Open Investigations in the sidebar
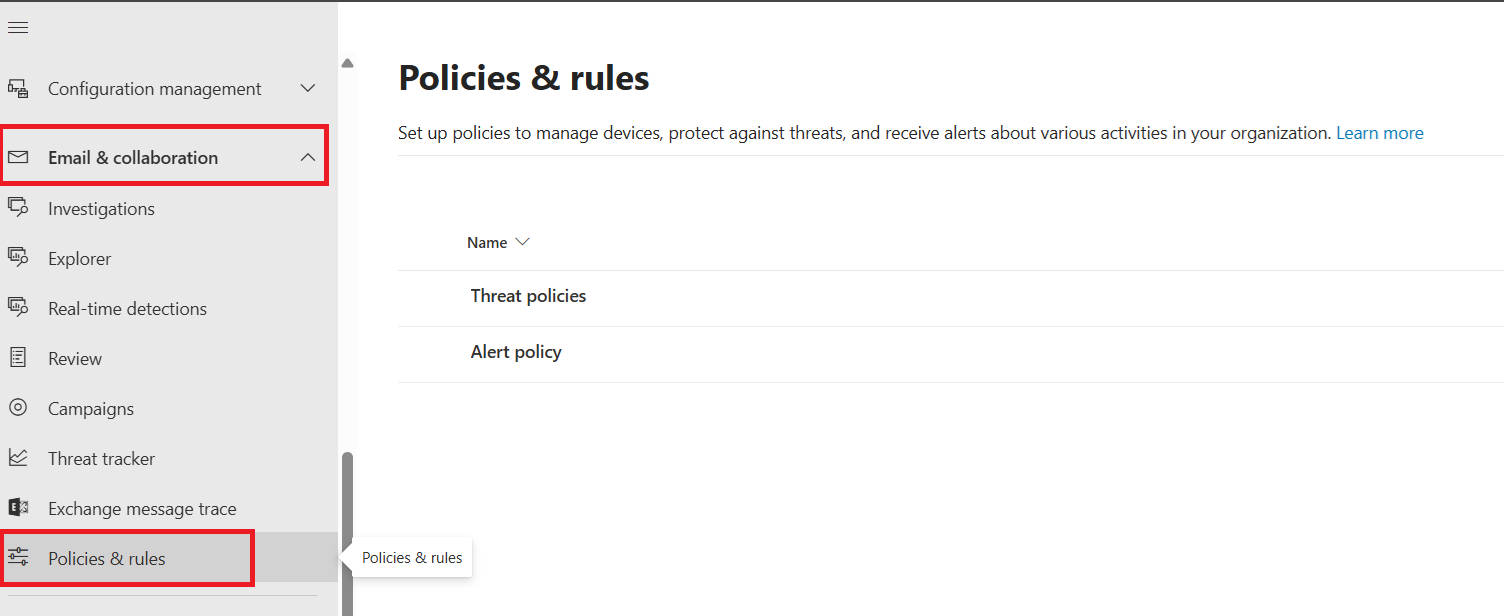Image resolution: width=1504 pixels, height=616 pixels. 101,209
